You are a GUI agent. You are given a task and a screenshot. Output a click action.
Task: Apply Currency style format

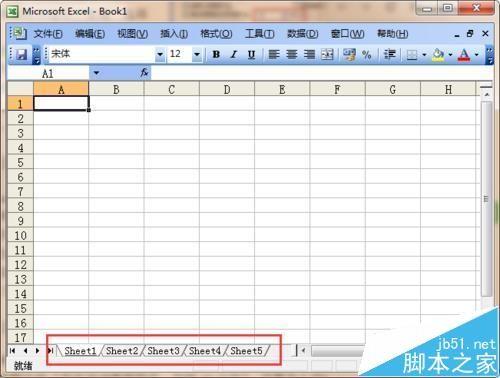click(x=349, y=54)
